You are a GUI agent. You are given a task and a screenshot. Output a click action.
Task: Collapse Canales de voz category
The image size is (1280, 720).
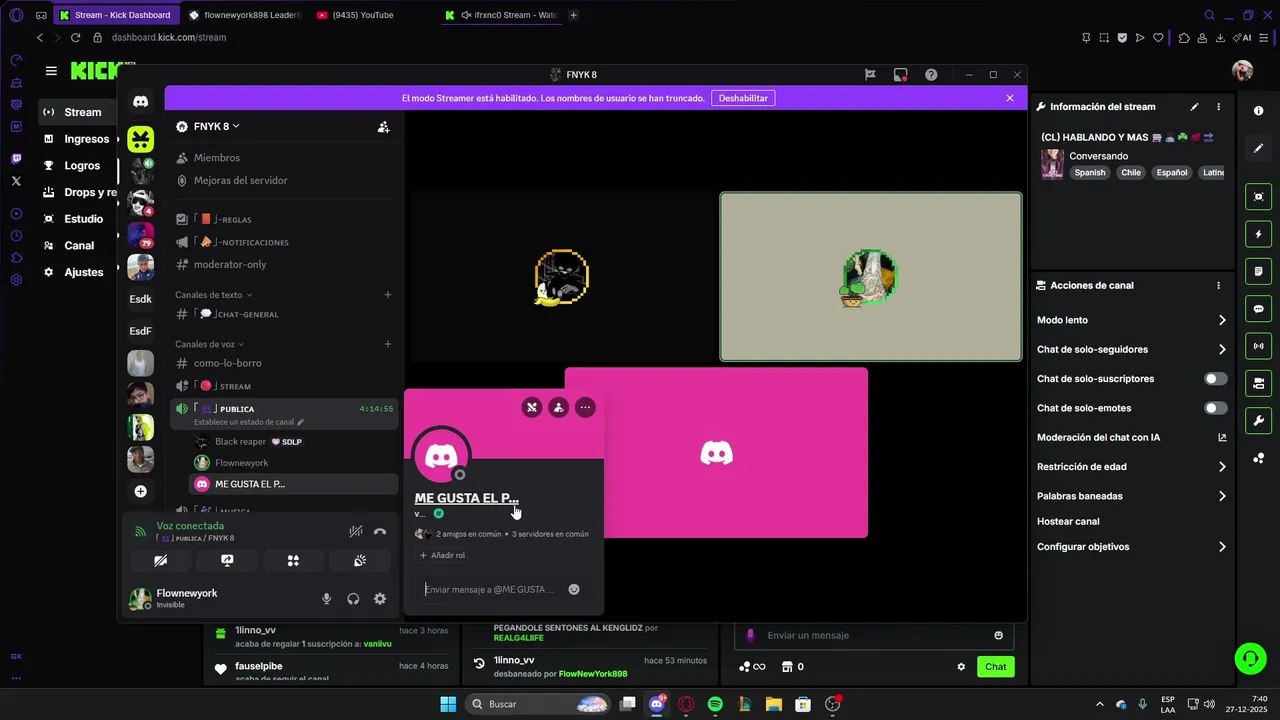(209, 344)
